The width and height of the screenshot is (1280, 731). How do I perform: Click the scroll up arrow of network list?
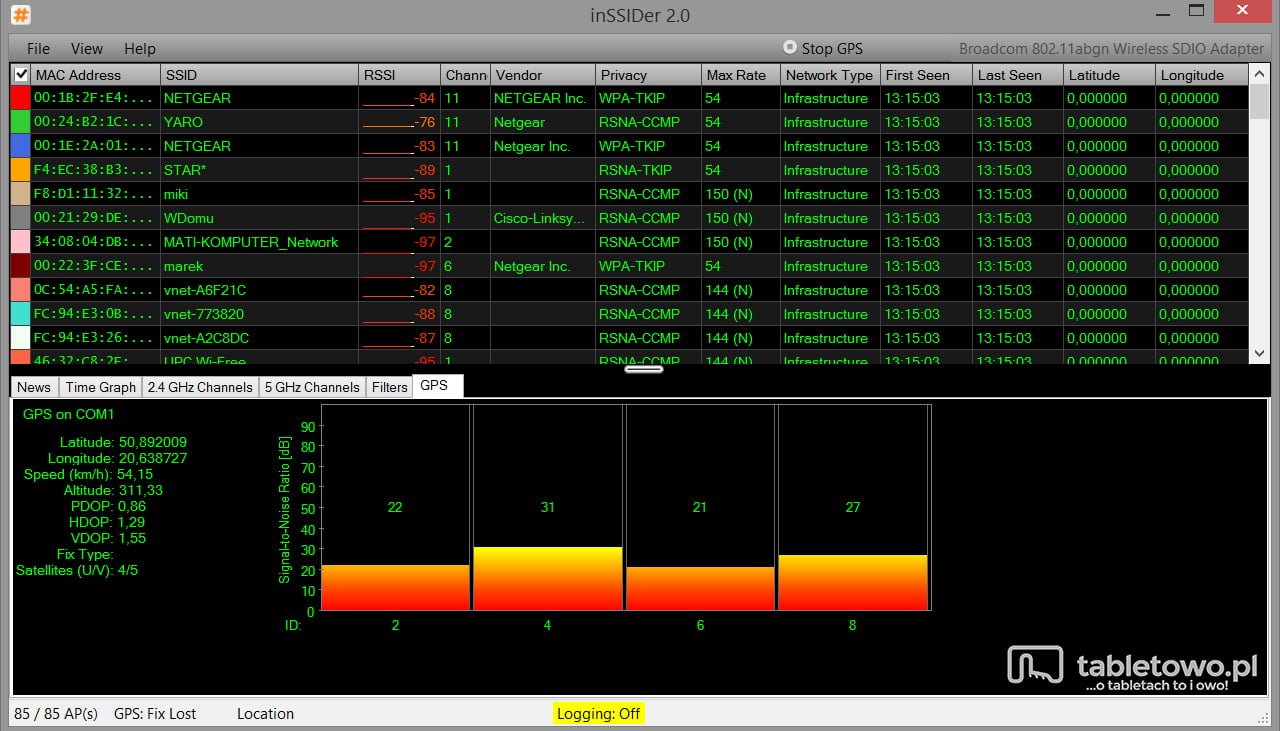pyautogui.click(x=1259, y=75)
